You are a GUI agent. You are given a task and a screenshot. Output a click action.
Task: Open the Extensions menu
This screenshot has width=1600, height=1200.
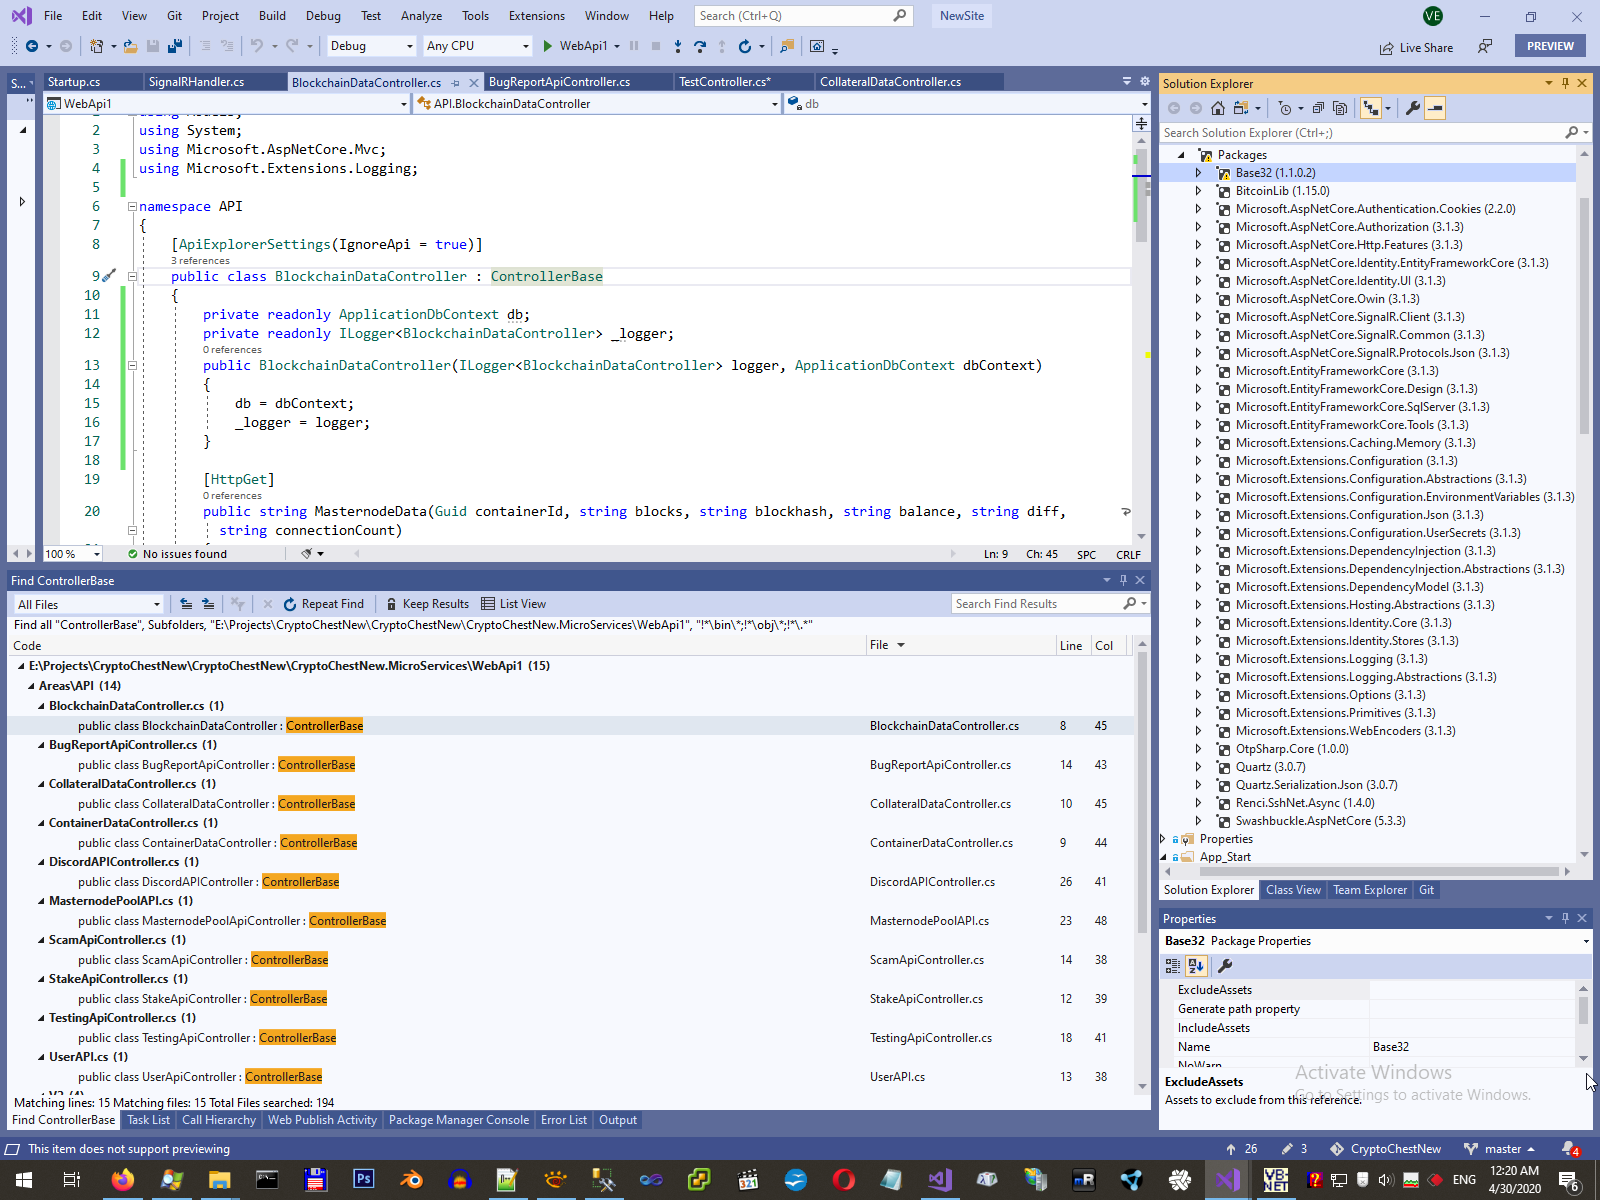(536, 16)
